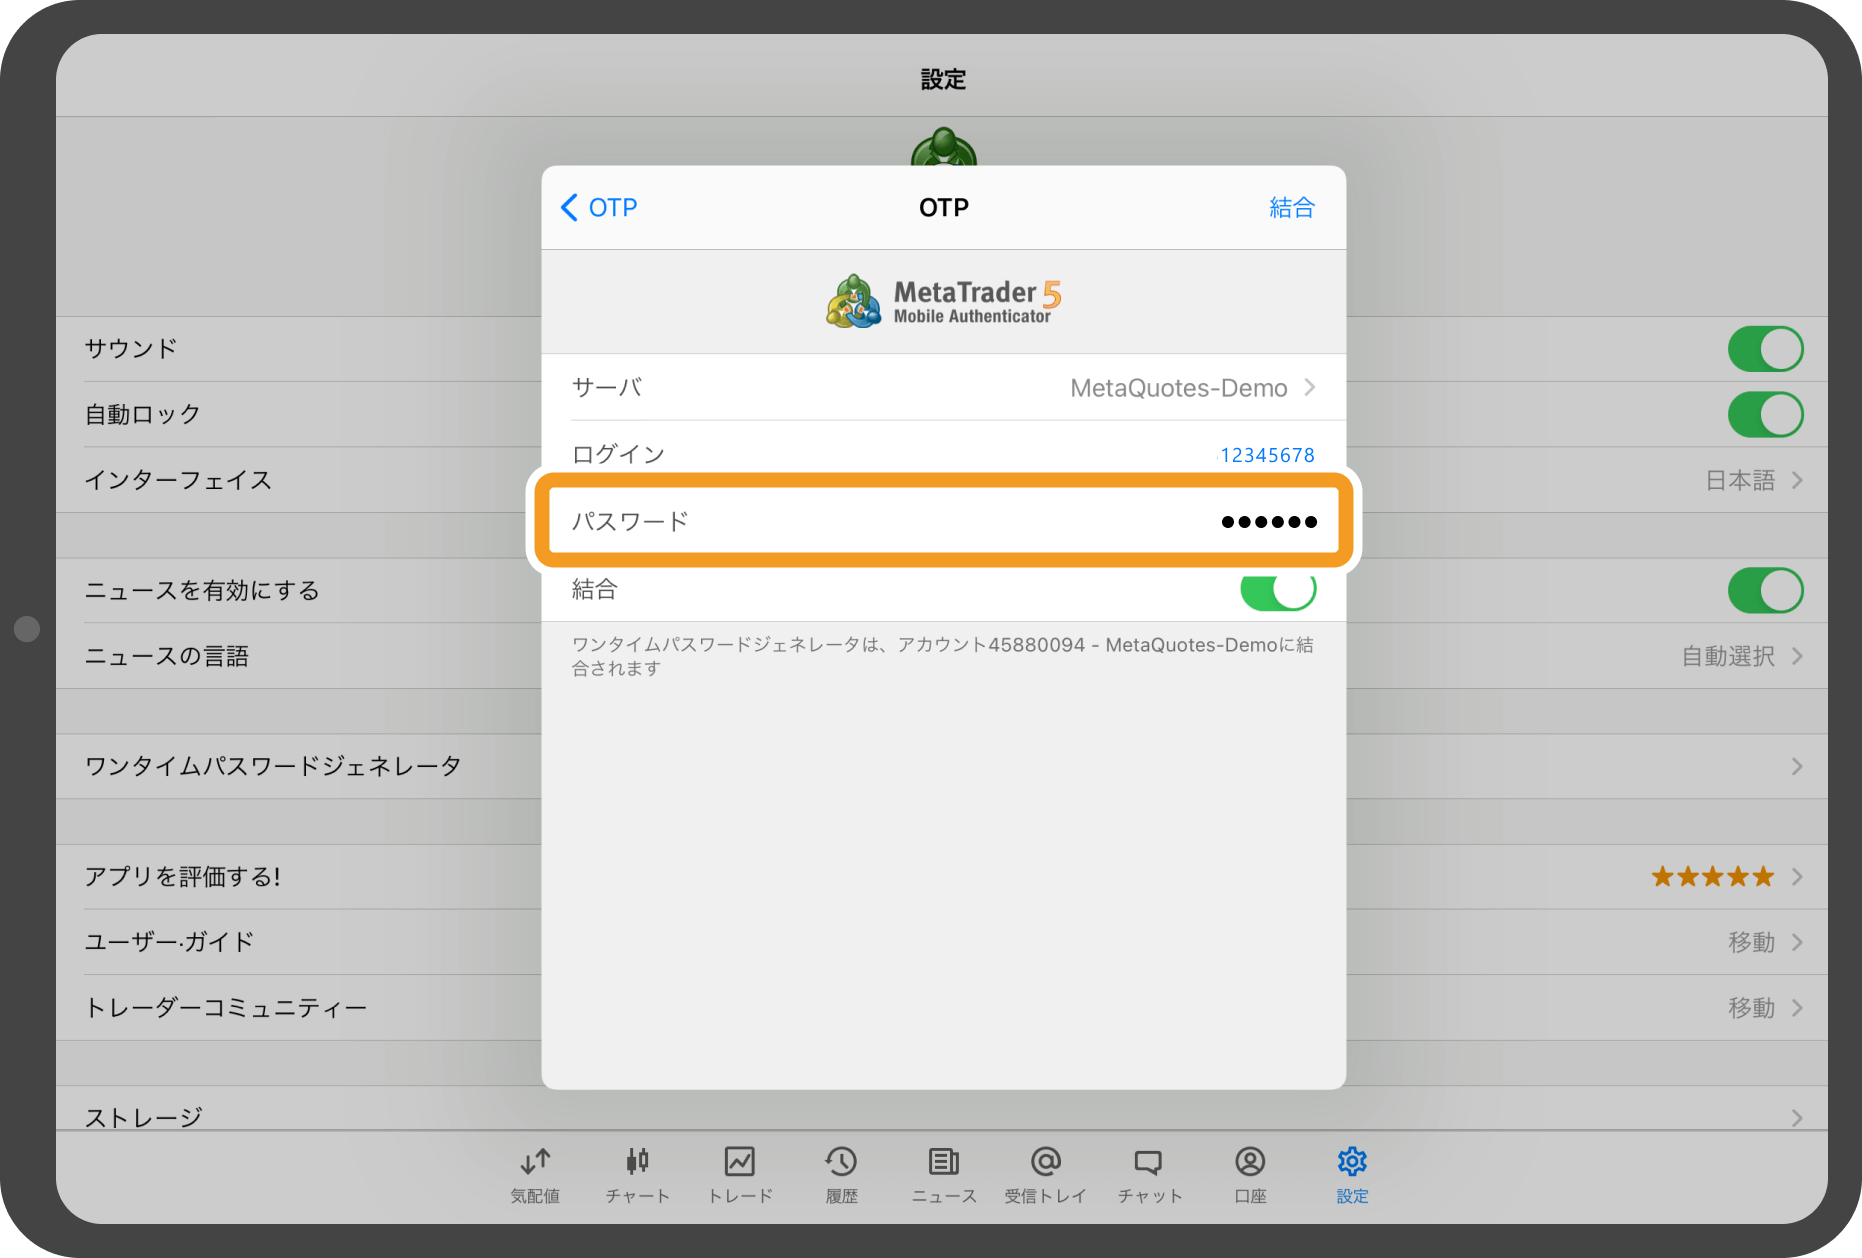Open server selection MetaQuotes-Demo chevron

pyautogui.click(x=1310, y=387)
